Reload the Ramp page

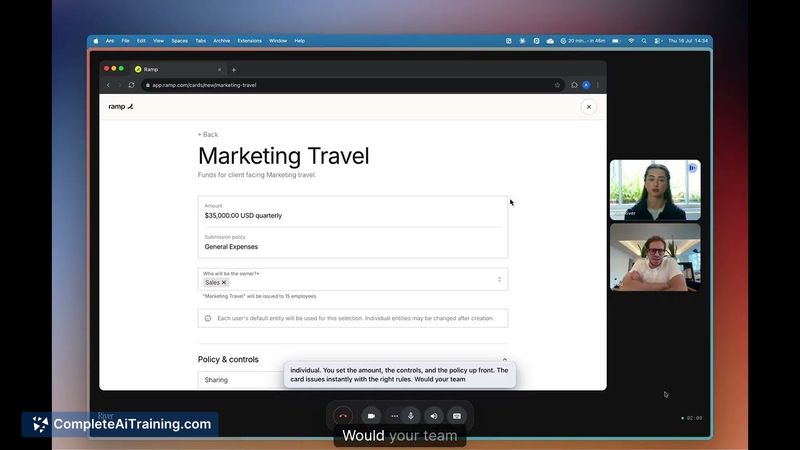point(132,85)
